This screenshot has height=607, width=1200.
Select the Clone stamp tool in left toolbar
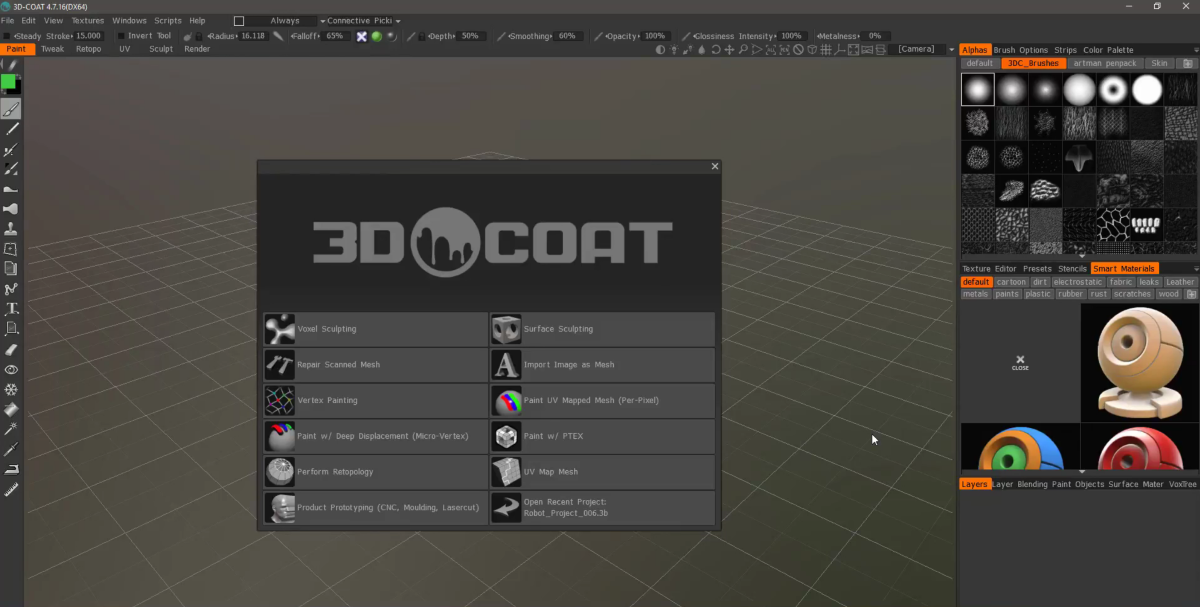click(11, 229)
